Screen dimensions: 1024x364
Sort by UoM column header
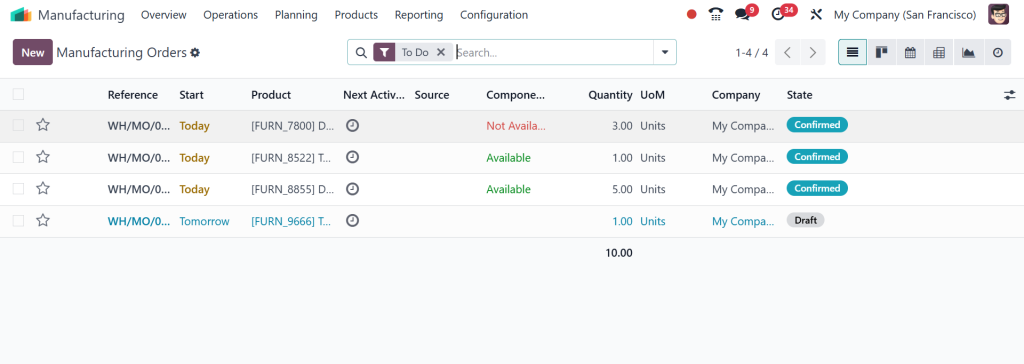coord(652,95)
